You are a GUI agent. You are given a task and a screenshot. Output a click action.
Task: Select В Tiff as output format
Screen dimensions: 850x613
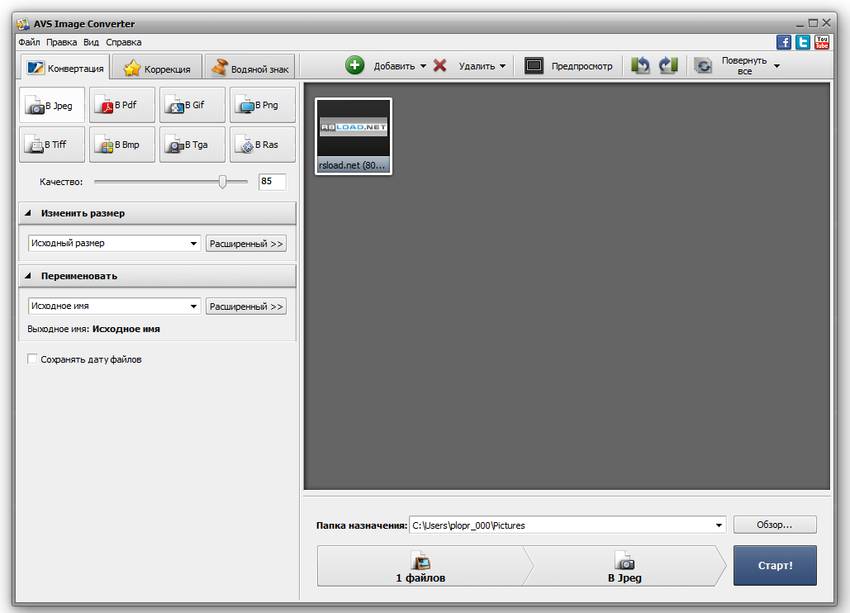(51, 144)
